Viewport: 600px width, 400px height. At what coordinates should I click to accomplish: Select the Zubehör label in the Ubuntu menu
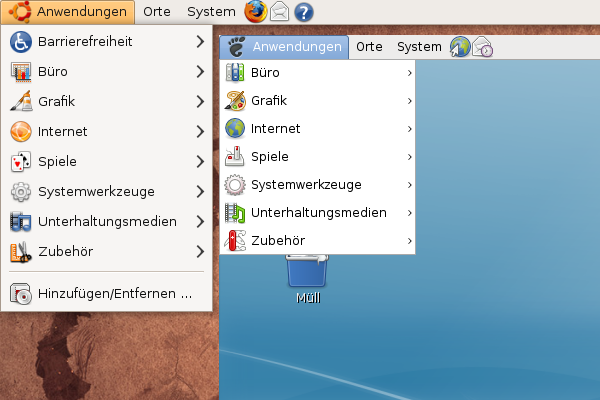click(65, 251)
